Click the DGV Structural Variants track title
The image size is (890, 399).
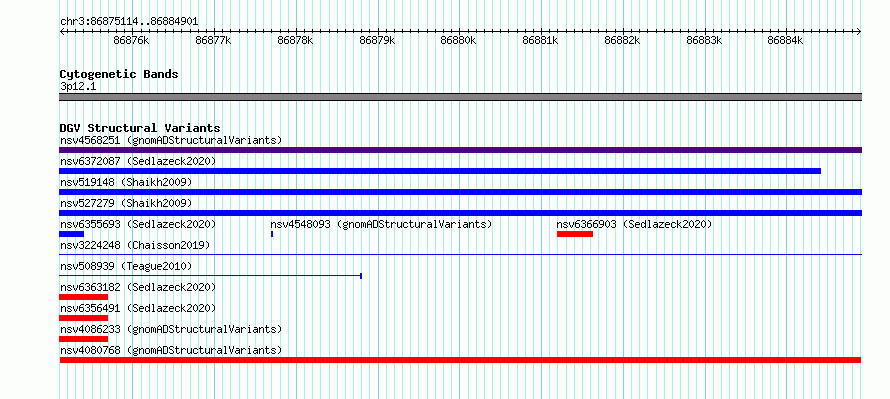tap(140, 128)
